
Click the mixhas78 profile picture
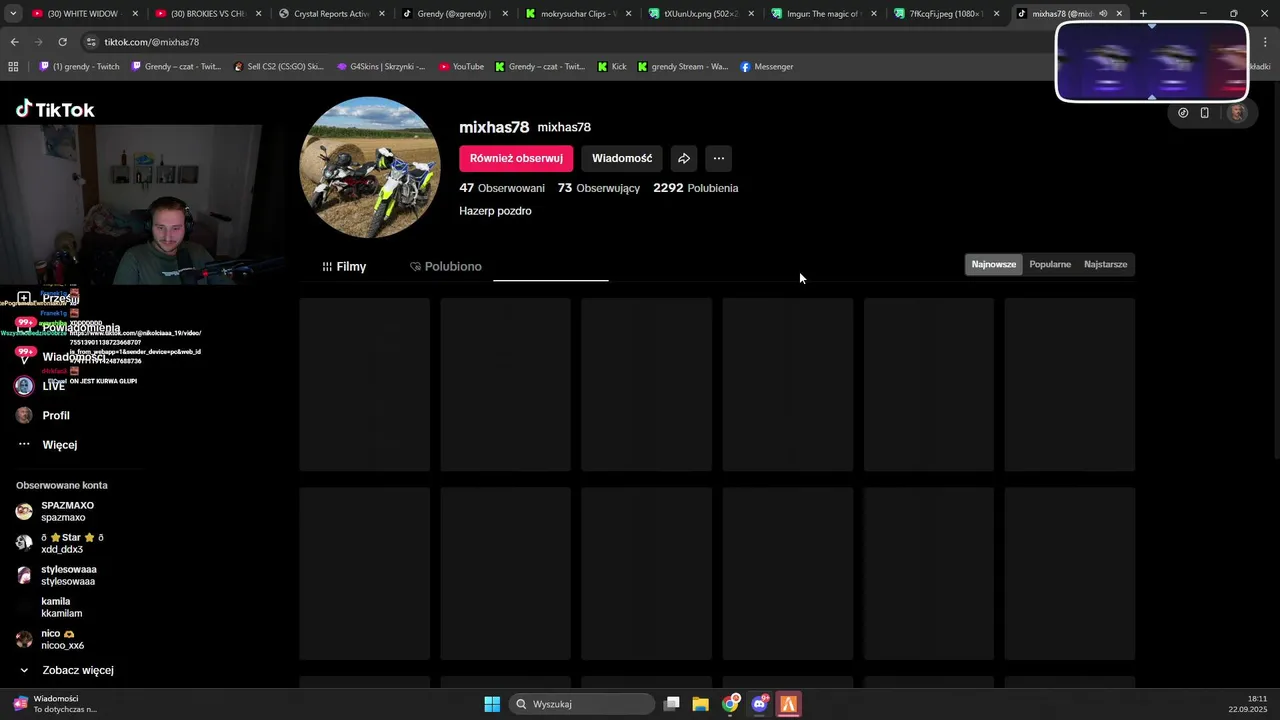point(370,167)
